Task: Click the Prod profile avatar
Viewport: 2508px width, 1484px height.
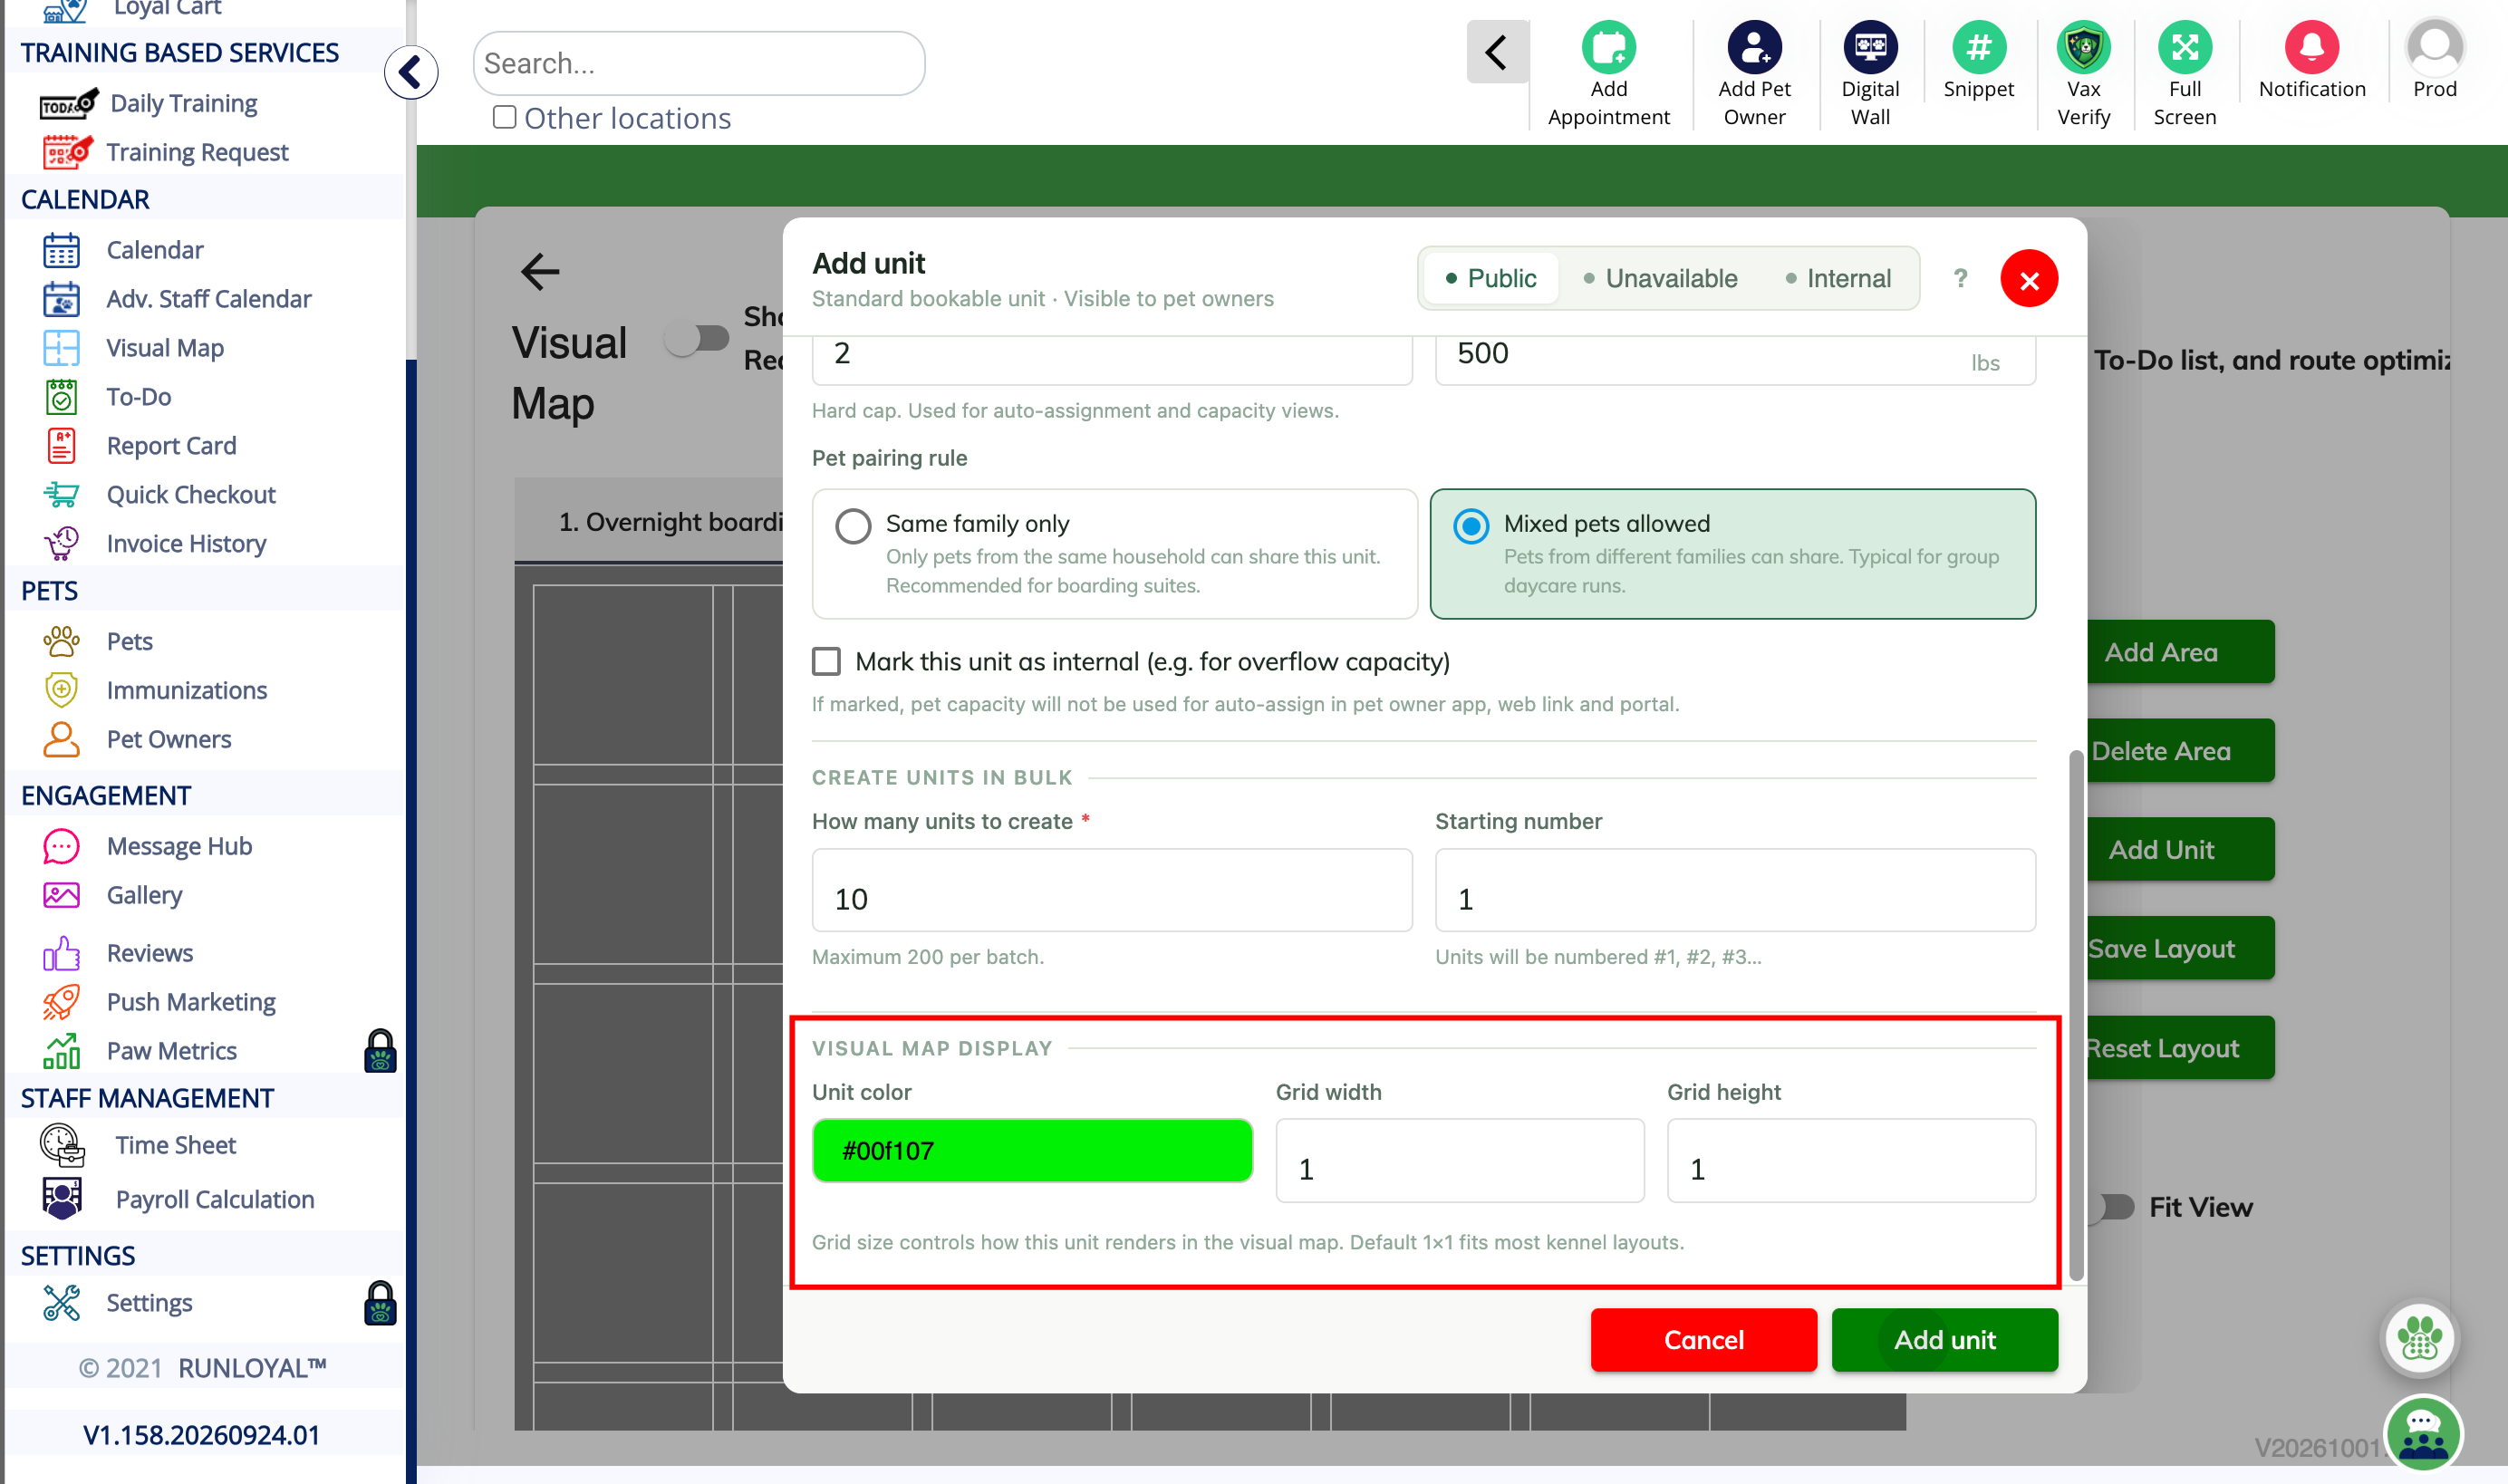Action: (x=2434, y=48)
